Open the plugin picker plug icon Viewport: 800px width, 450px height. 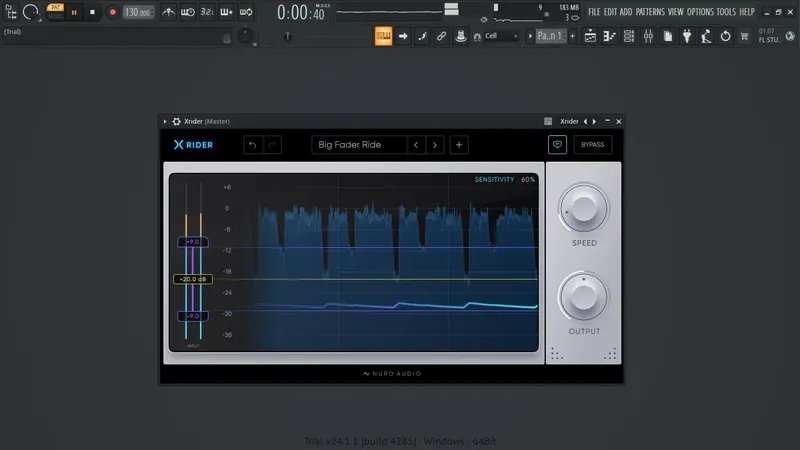click(687, 36)
